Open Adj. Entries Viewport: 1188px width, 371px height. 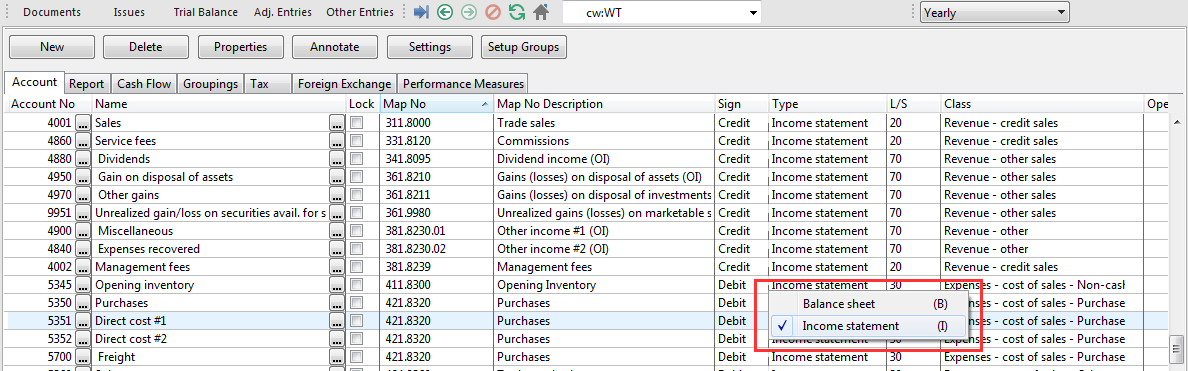click(x=283, y=12)
